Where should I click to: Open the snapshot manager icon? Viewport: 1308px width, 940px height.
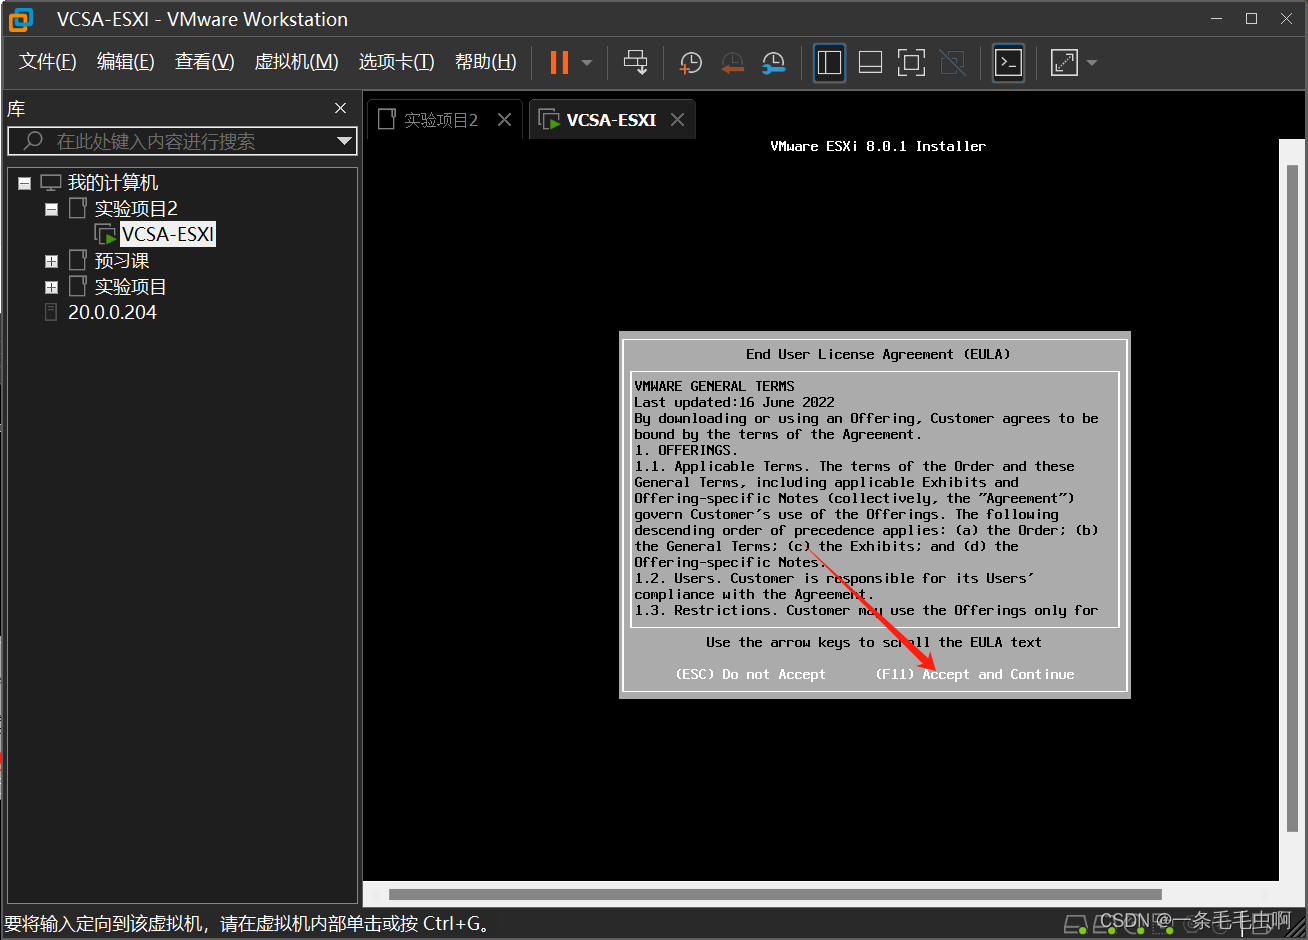coord(773,63)
